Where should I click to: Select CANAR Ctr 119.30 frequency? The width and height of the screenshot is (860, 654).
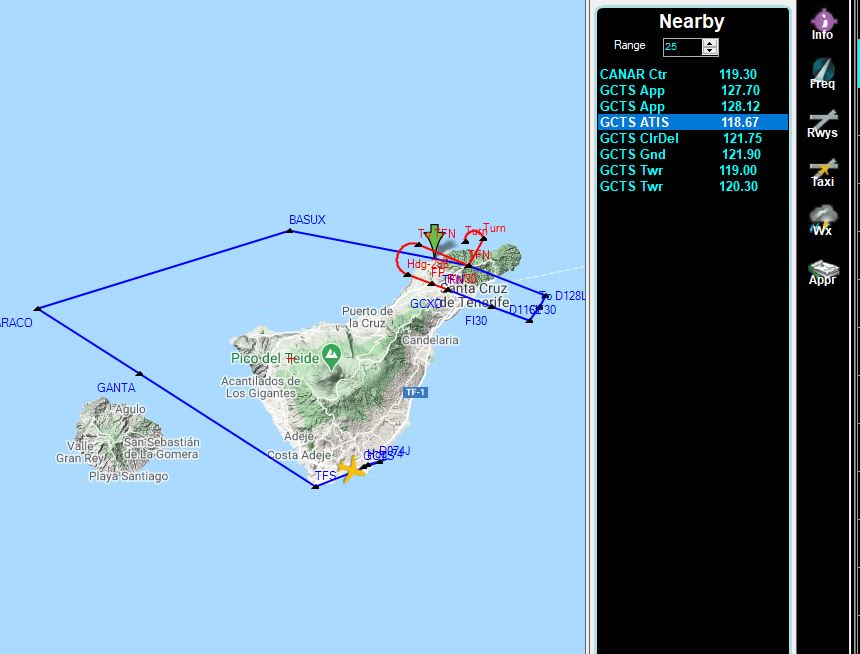pyautogui.click(x=693, y=75)
